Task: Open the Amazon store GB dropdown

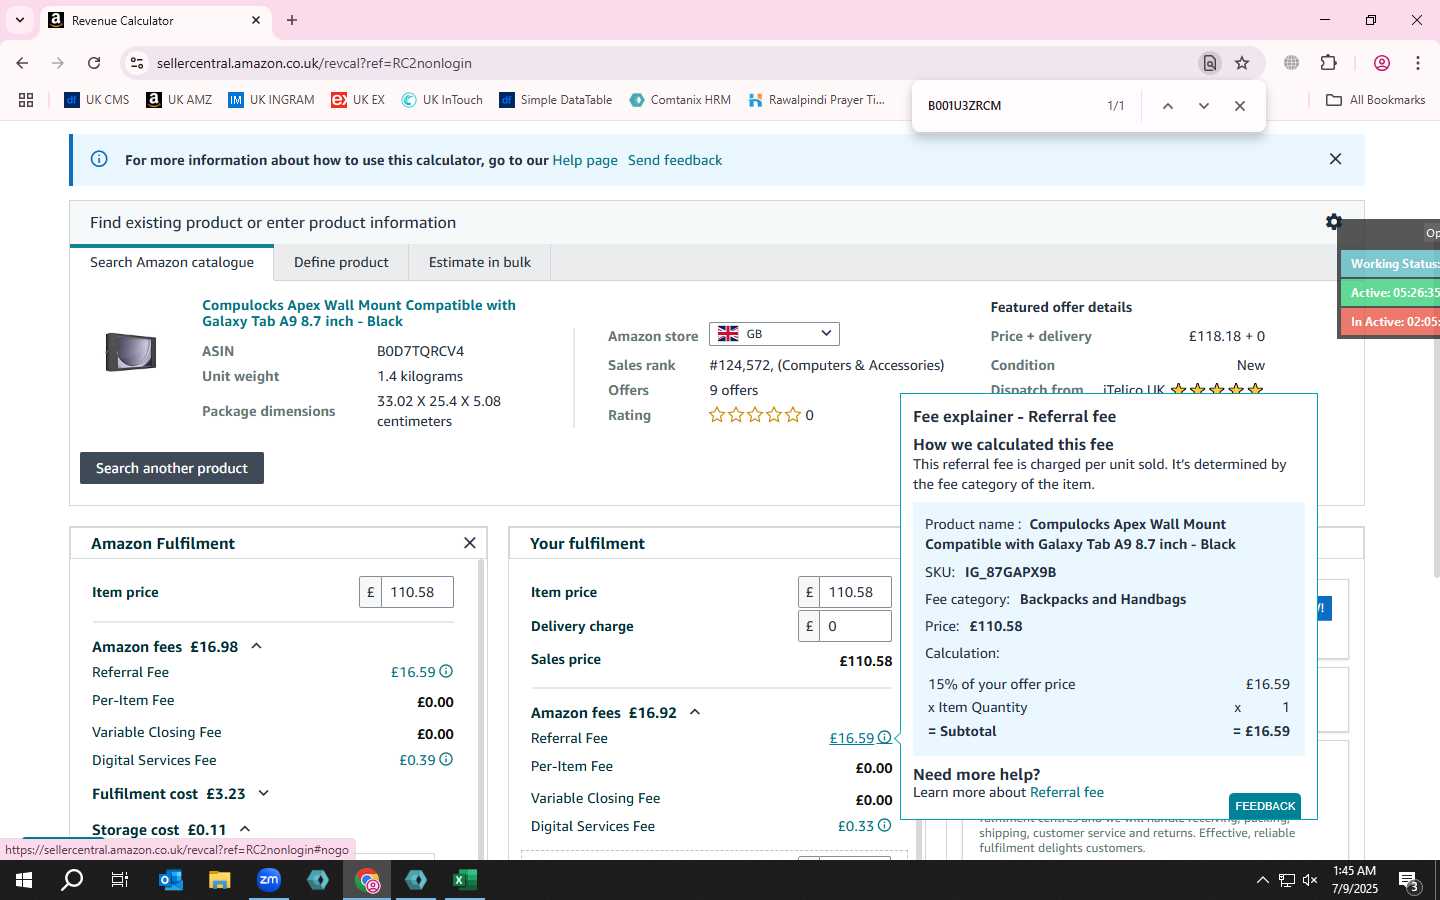Action: coord(774,334)
